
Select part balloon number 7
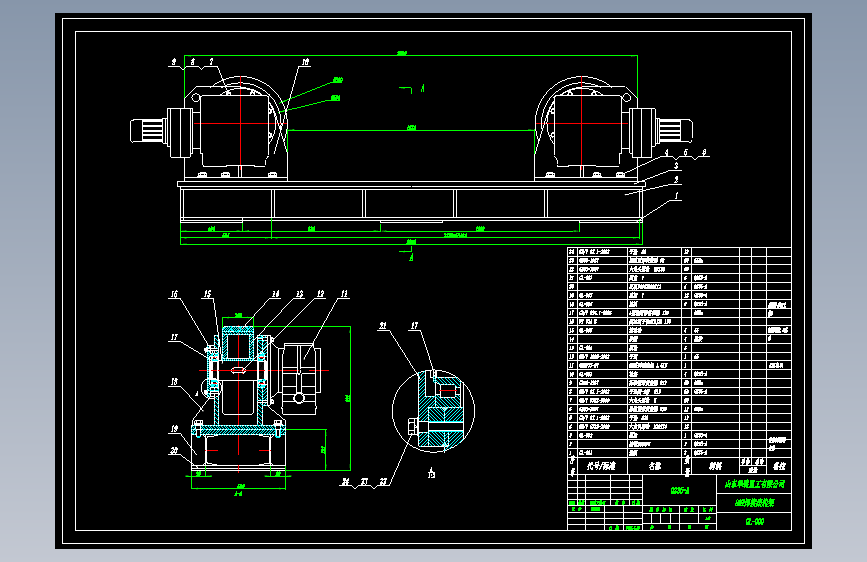pos(211,62)
